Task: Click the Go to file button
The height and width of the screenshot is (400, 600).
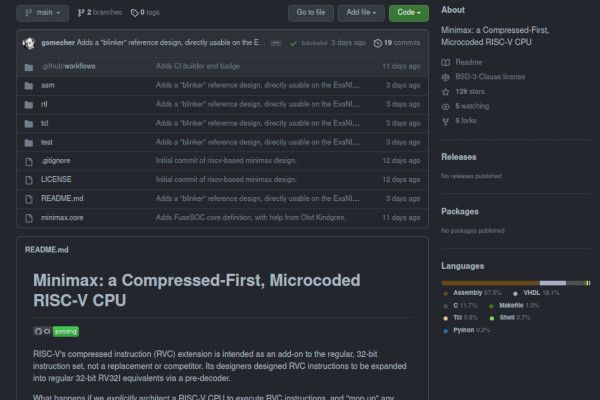Action: 310,13
